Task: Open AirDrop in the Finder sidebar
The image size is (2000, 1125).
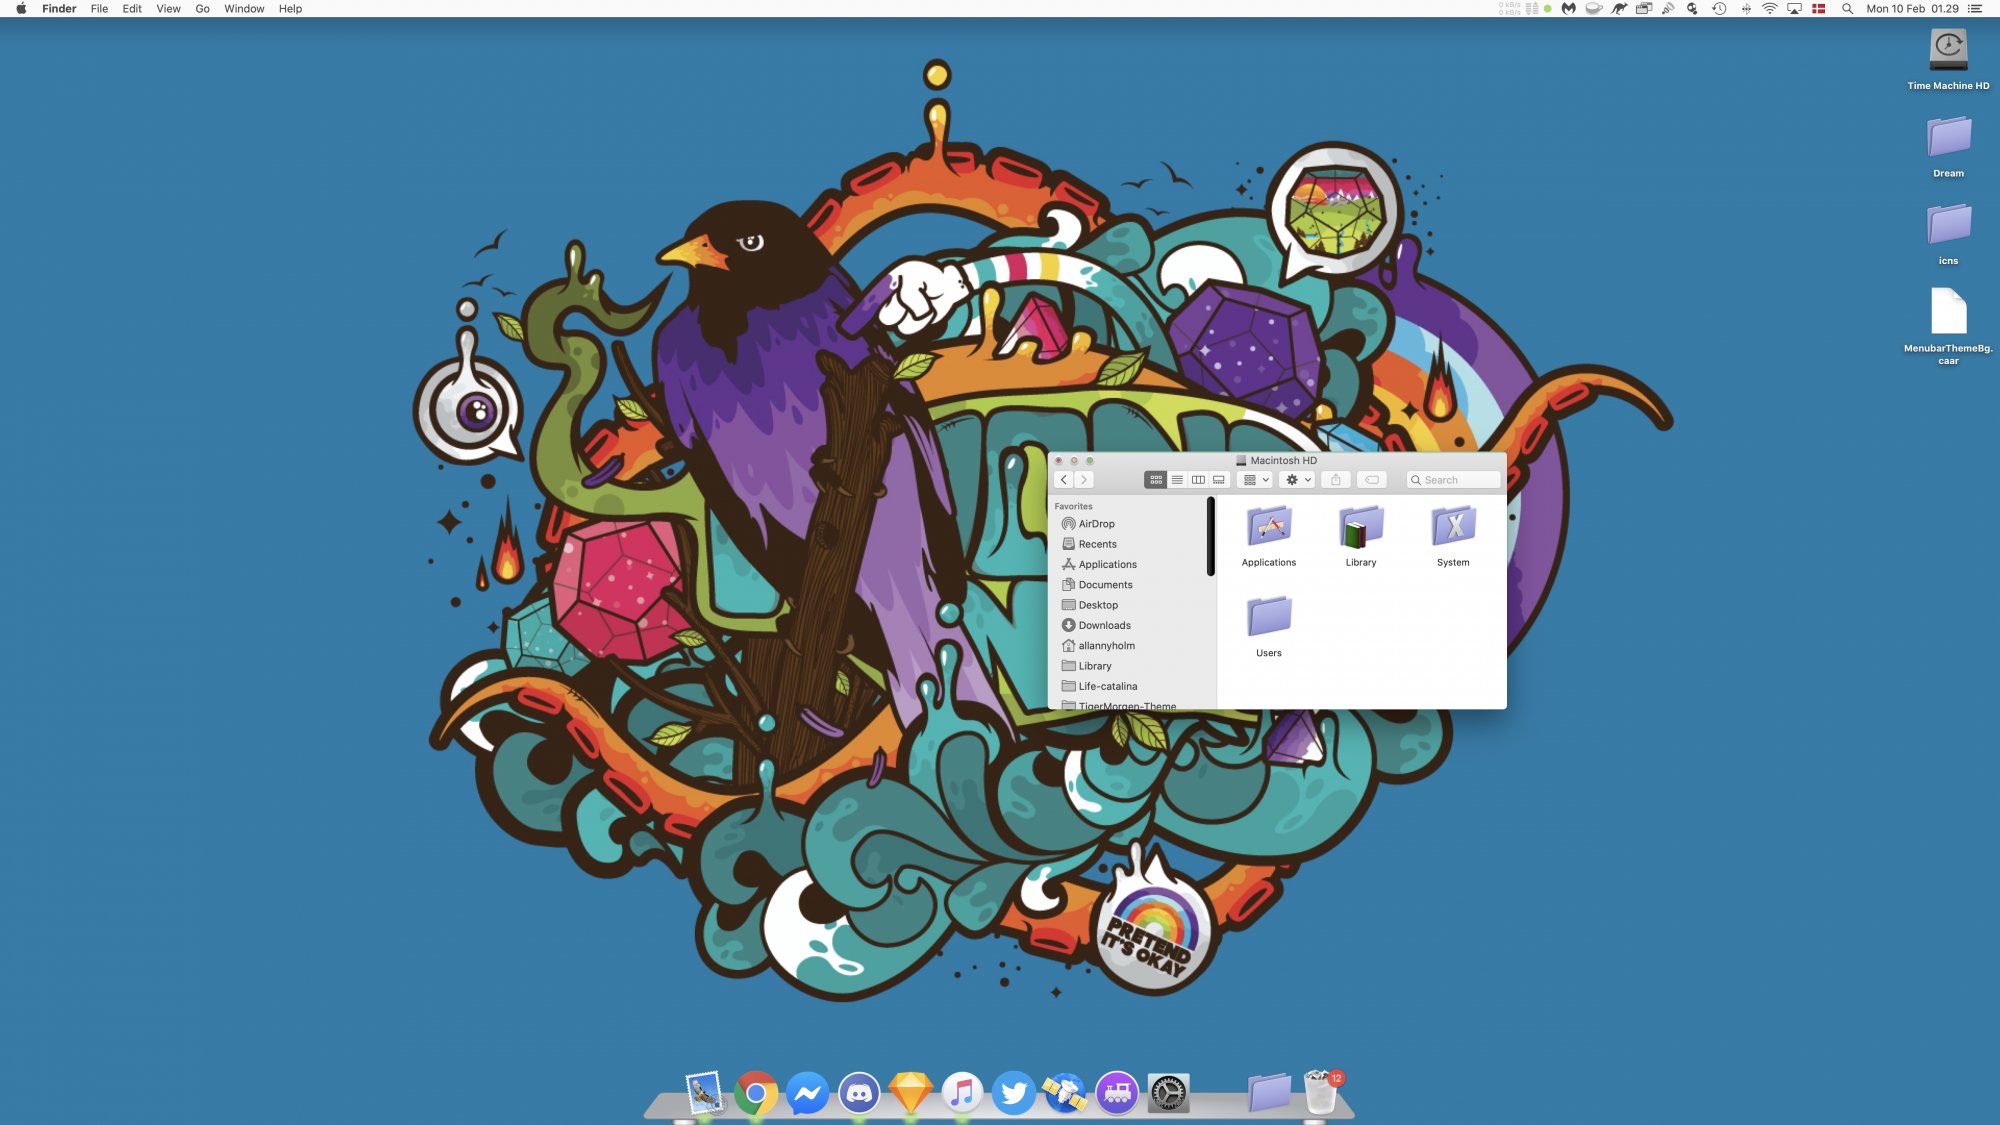Action: click(1096, 524)
